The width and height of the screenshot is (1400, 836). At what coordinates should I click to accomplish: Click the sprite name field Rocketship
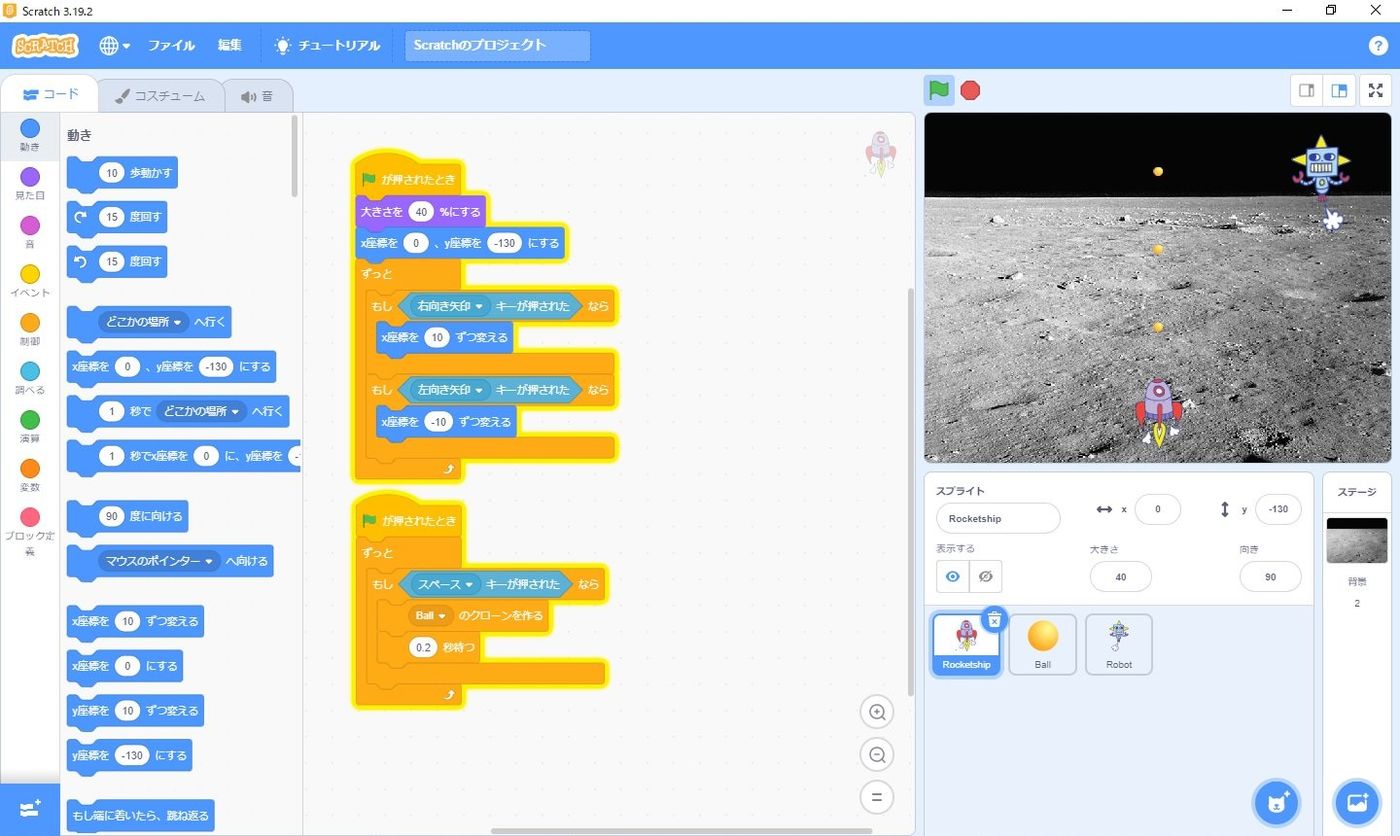click(x=998, y=518)
